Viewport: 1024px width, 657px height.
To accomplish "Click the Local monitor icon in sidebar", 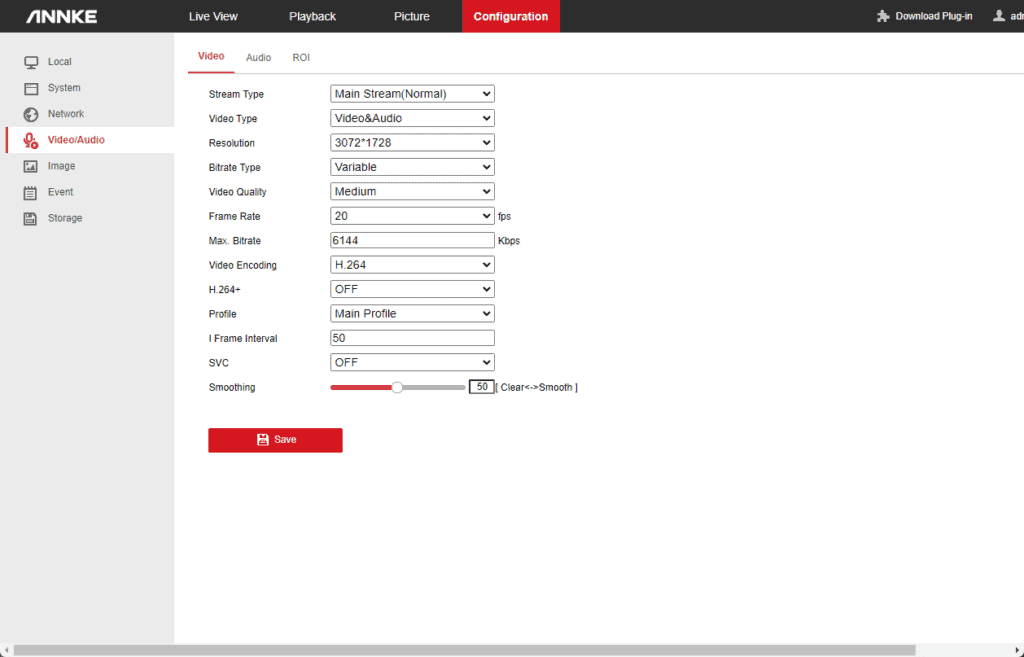I will tap(31, 62).
